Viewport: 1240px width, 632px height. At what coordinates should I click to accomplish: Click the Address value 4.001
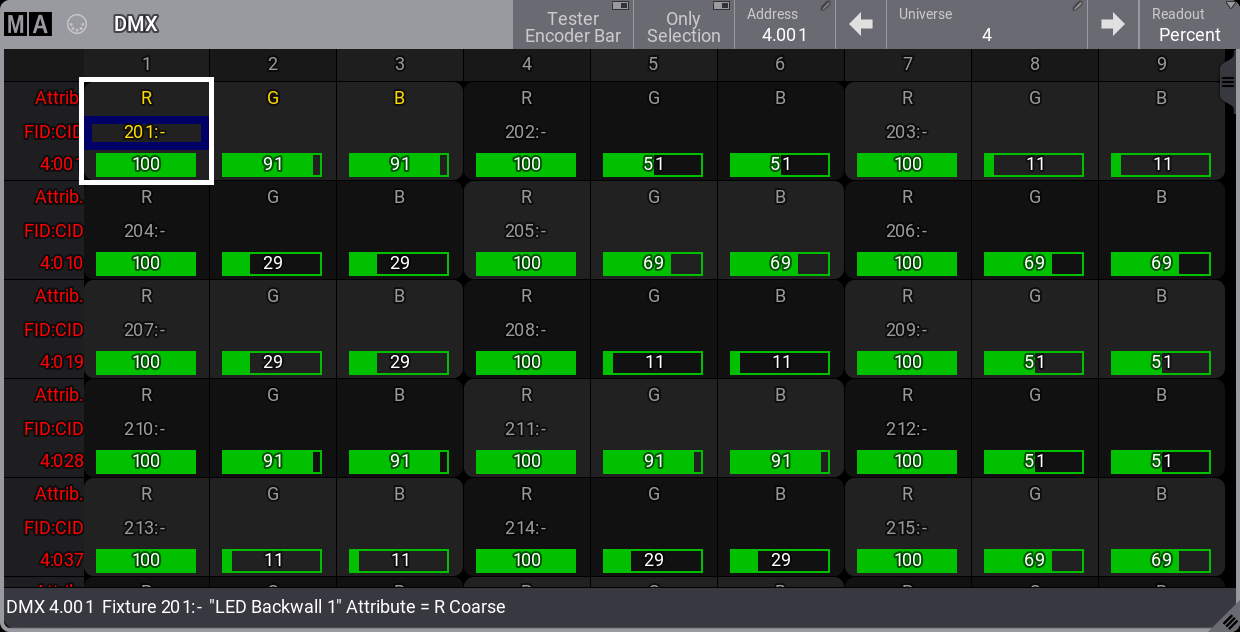(785, 34)
